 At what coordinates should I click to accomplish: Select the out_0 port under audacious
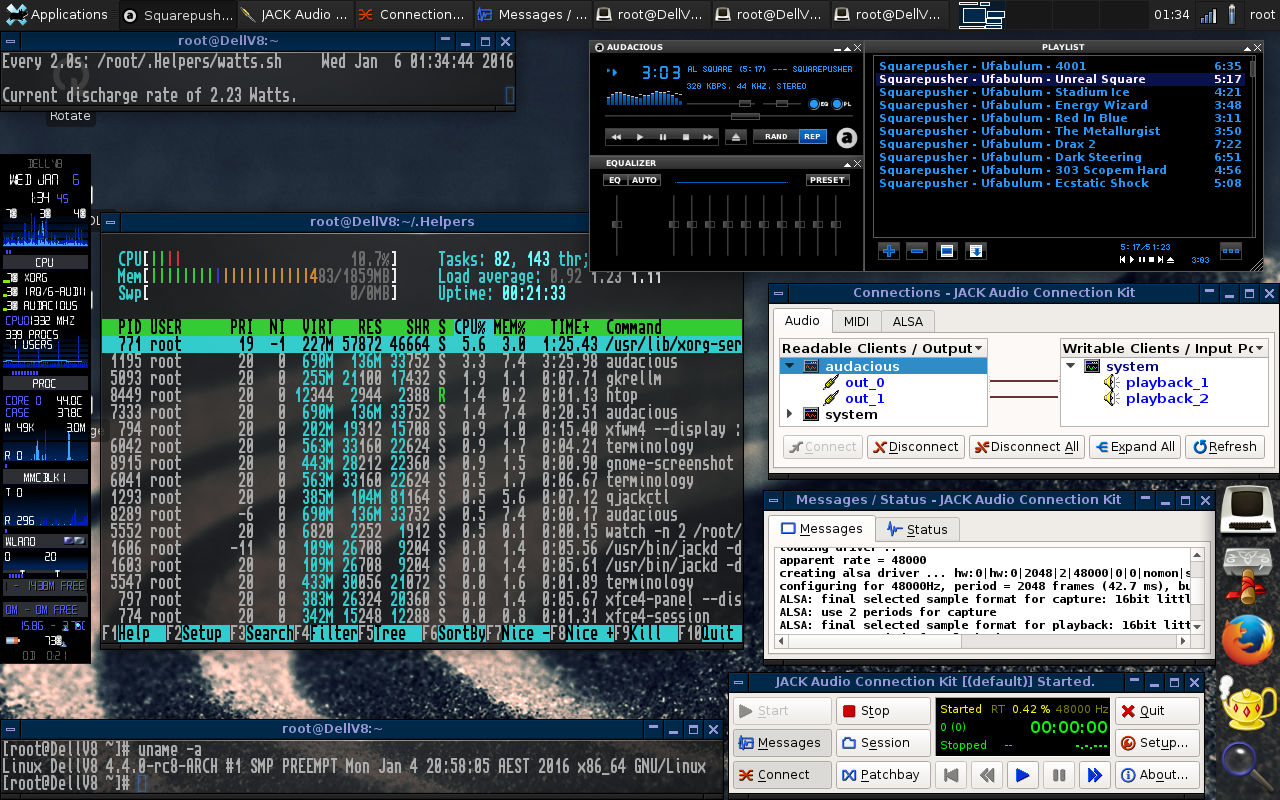864,382
